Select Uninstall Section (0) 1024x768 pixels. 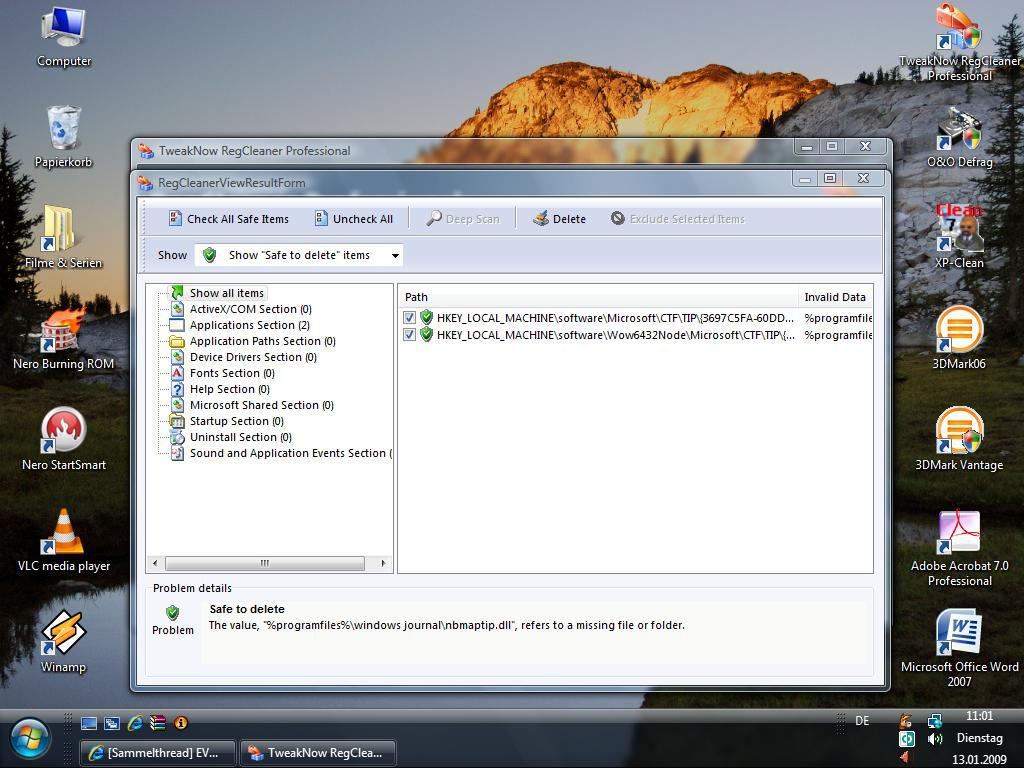coord(240,437)
